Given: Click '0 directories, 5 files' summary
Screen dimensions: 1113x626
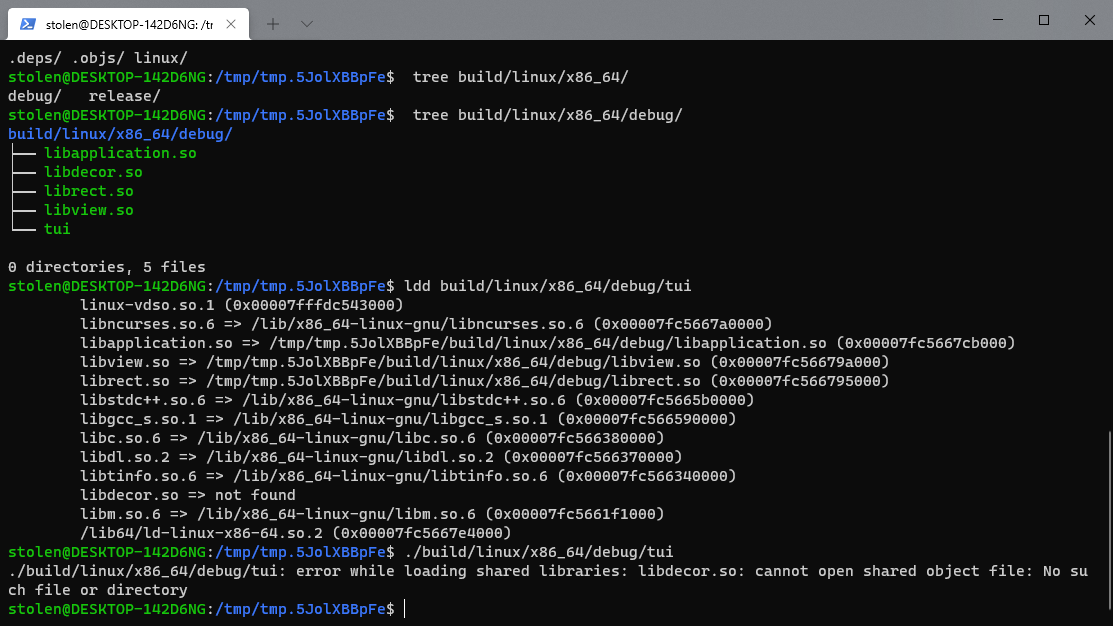Looking at the screenshot, I should click(x=106, y=267).
